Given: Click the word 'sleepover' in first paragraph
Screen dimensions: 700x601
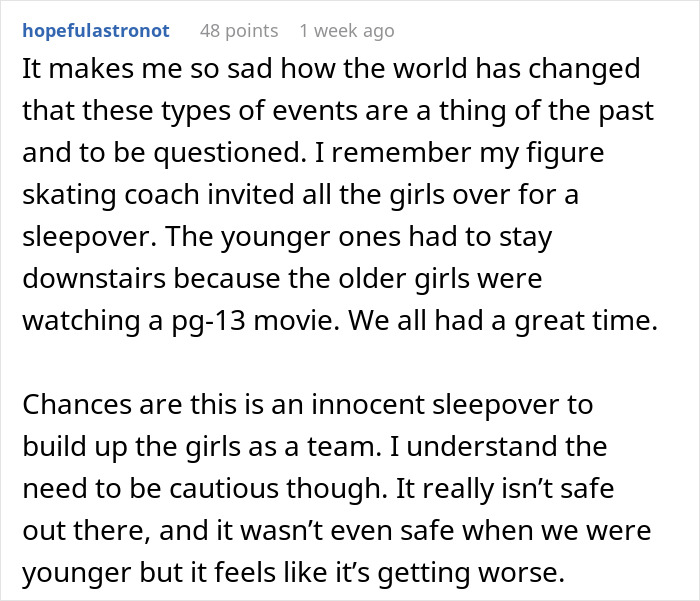Looking at the screenshot, I should (x=73, y=237).
